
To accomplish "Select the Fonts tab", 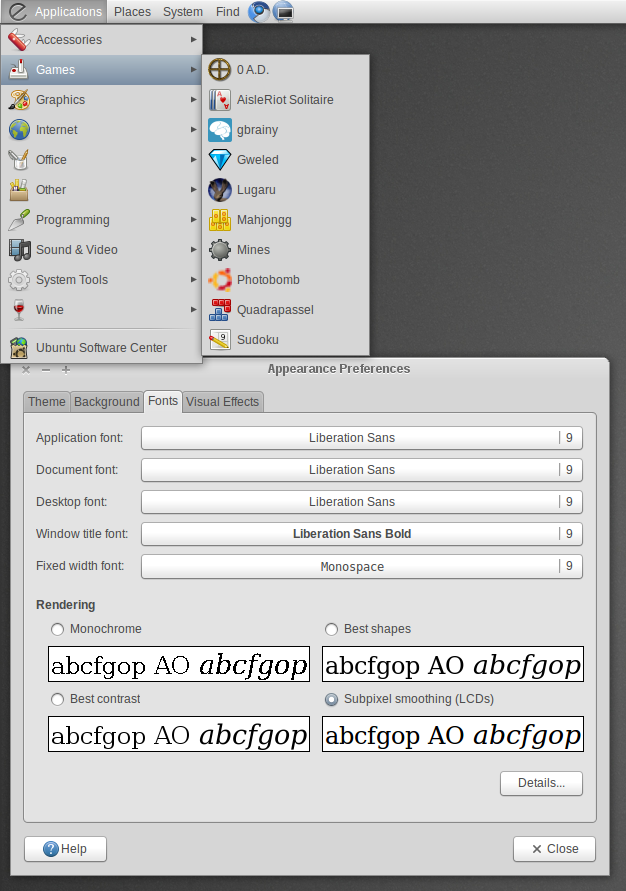I will 163,401.
